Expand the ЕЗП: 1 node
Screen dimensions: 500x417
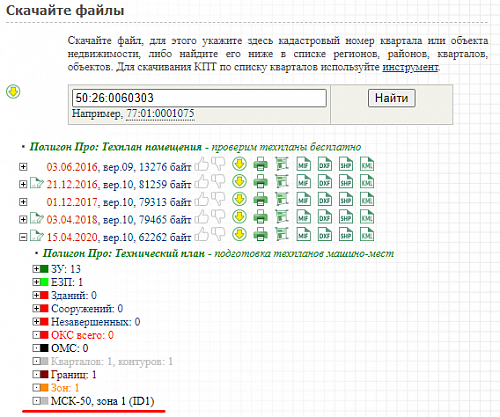click(36, 282)
